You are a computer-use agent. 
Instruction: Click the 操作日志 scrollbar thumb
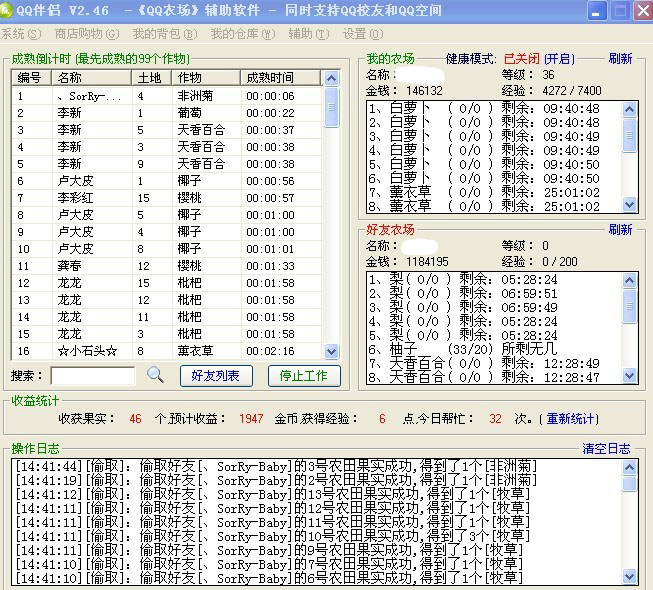(629, 484)
